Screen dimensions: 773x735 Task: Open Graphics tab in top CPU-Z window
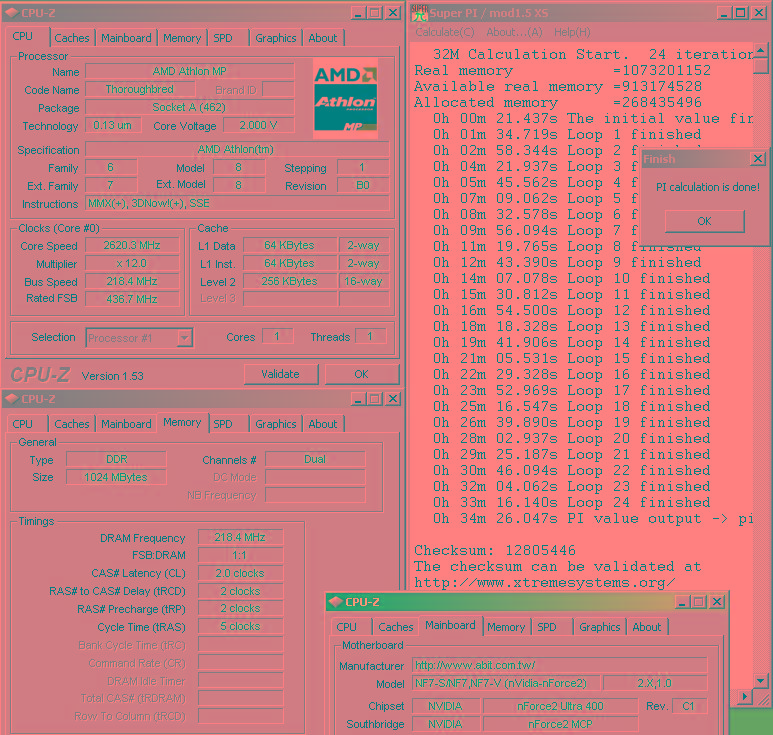[x=276, y=38]
